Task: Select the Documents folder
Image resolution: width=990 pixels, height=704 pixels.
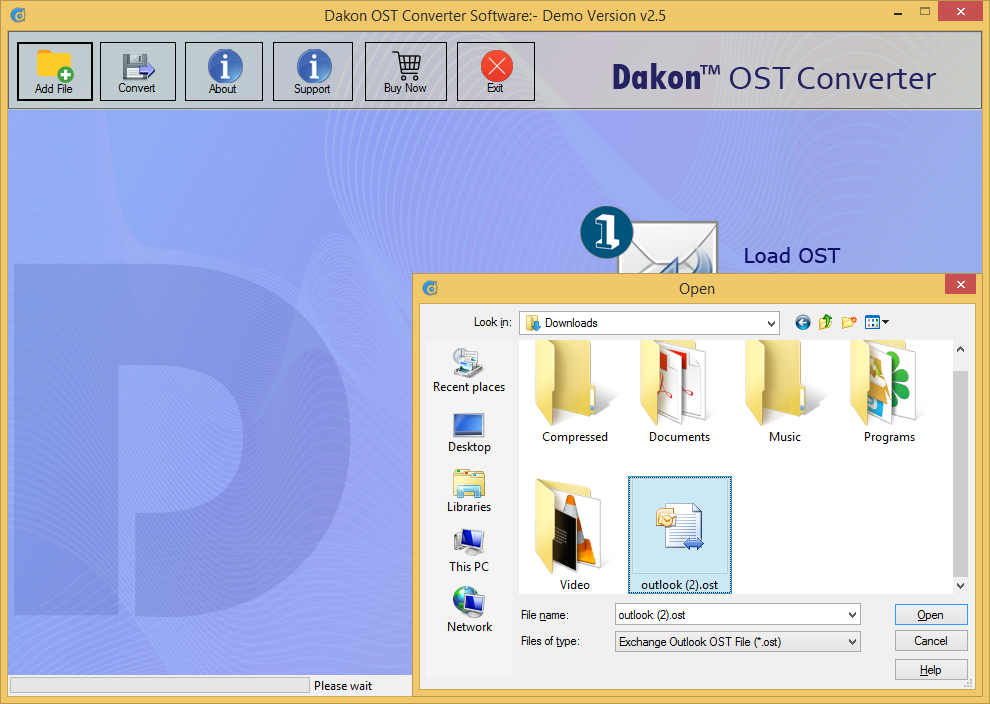Action: [679, 393]
